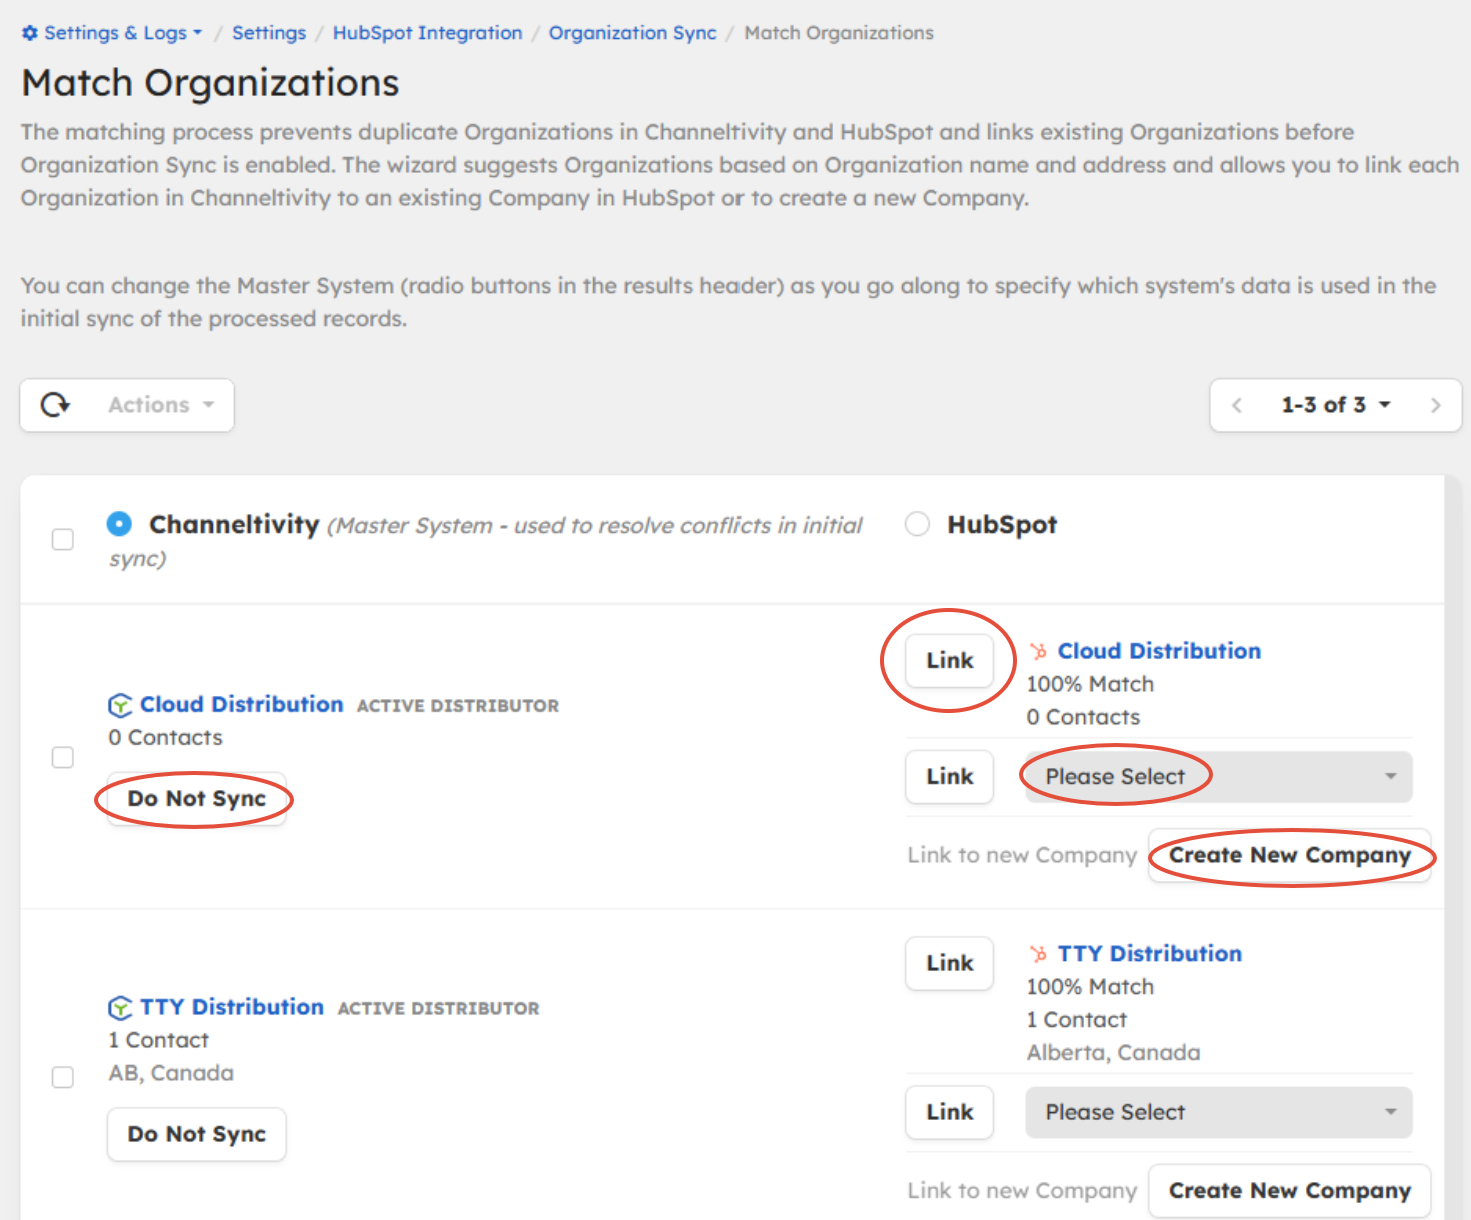Open Please Select dropdown for Cloud Distribution
Image resolution: width=1471 pixels, height=1220 pixels.
(1219, 777)
